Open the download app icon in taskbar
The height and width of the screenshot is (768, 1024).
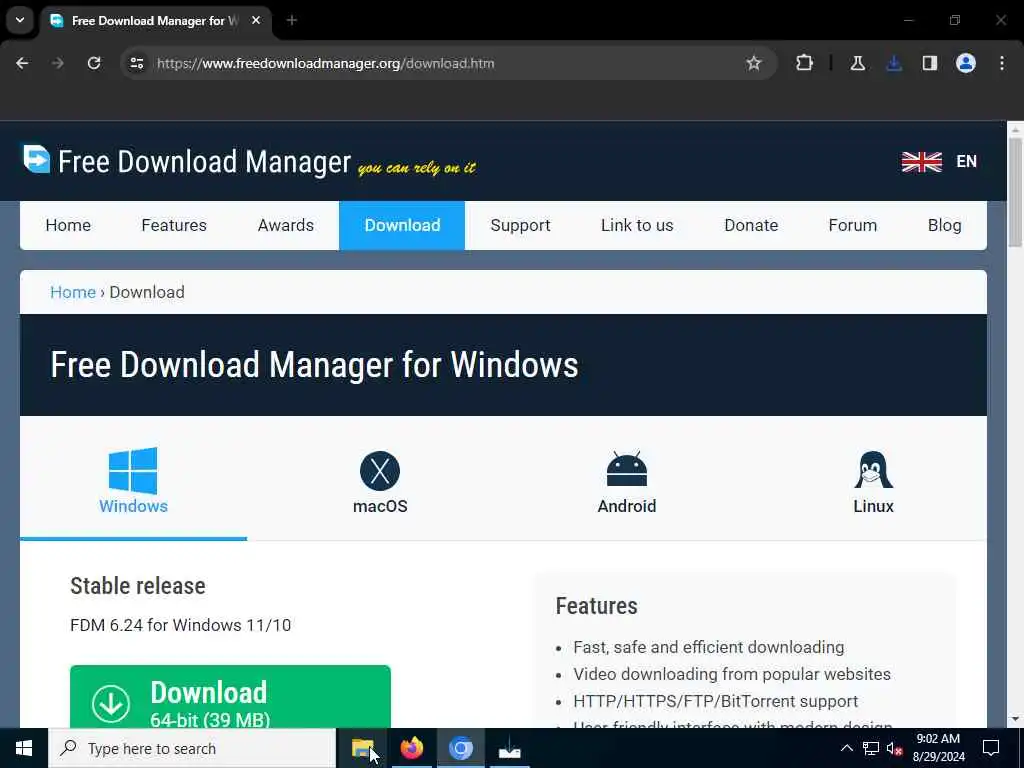509,748
